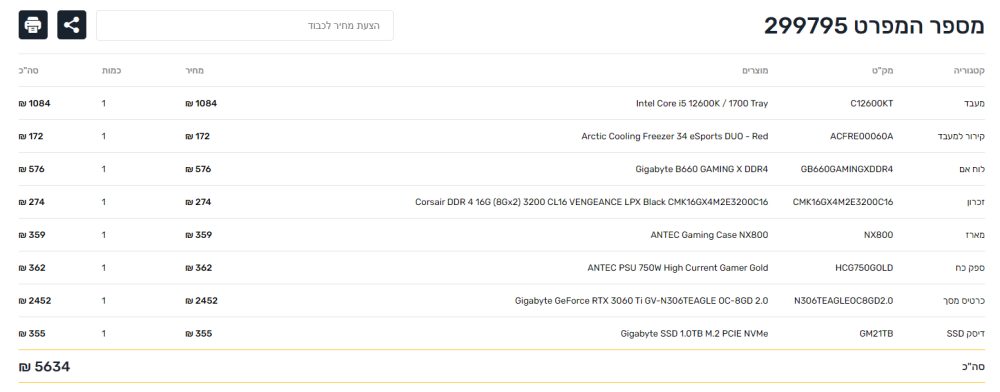Screen dimensions: 1000x392
Task: Click the total amount 5634 ₪
Action: point(44,367)
